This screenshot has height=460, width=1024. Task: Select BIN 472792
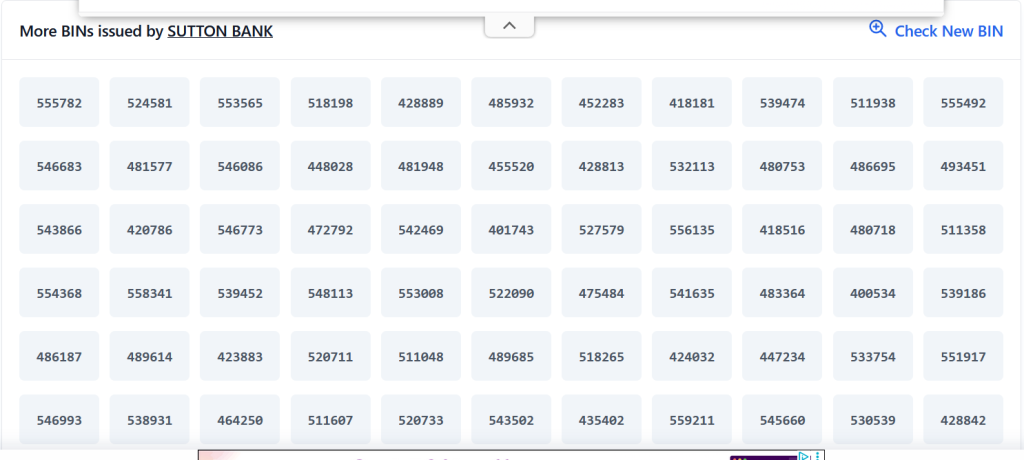(x=330, y=229)
